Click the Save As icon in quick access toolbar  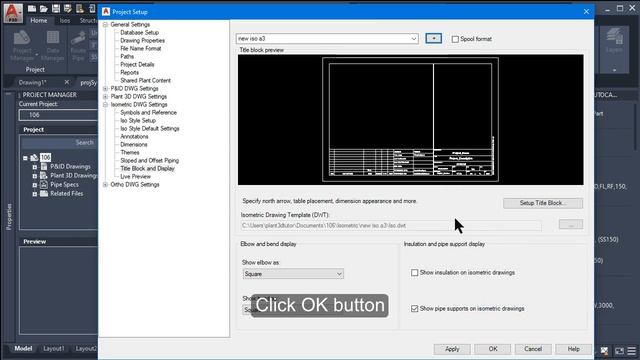coord(67,9)
